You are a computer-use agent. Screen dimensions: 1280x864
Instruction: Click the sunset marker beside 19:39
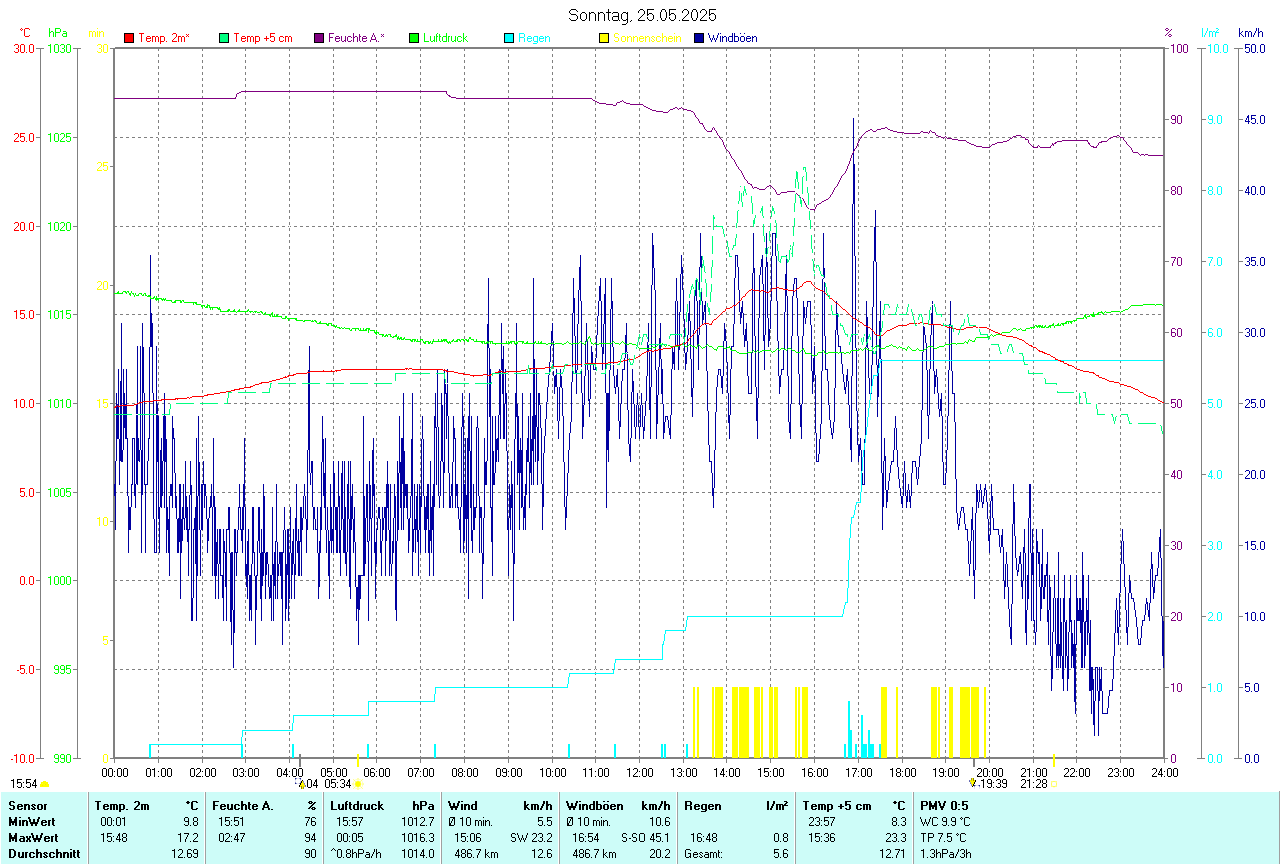[971, 784]
